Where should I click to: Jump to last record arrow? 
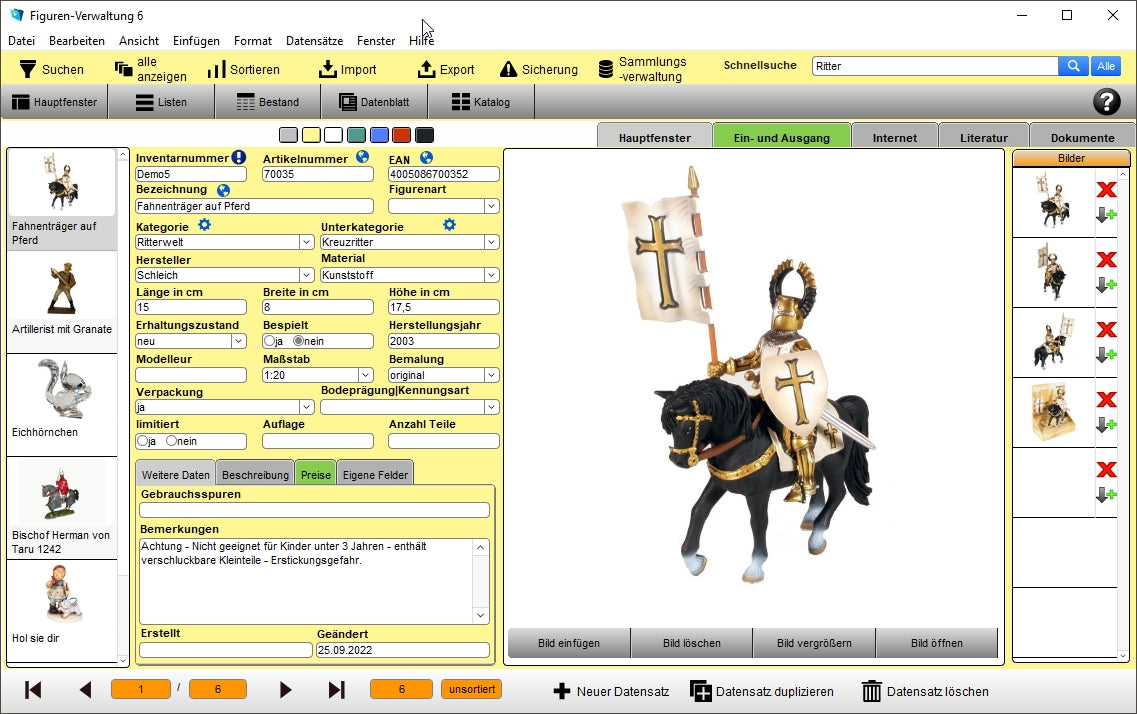(337, 690)
